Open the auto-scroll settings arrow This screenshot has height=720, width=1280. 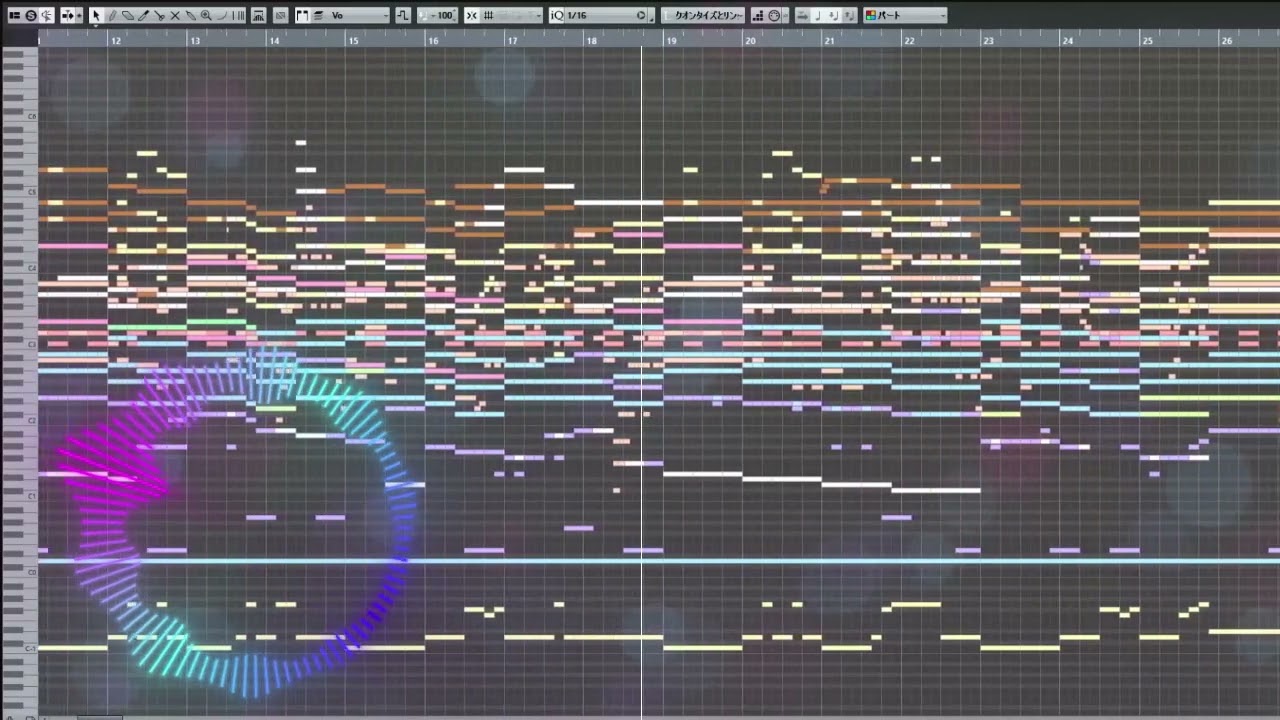(79, 15)
